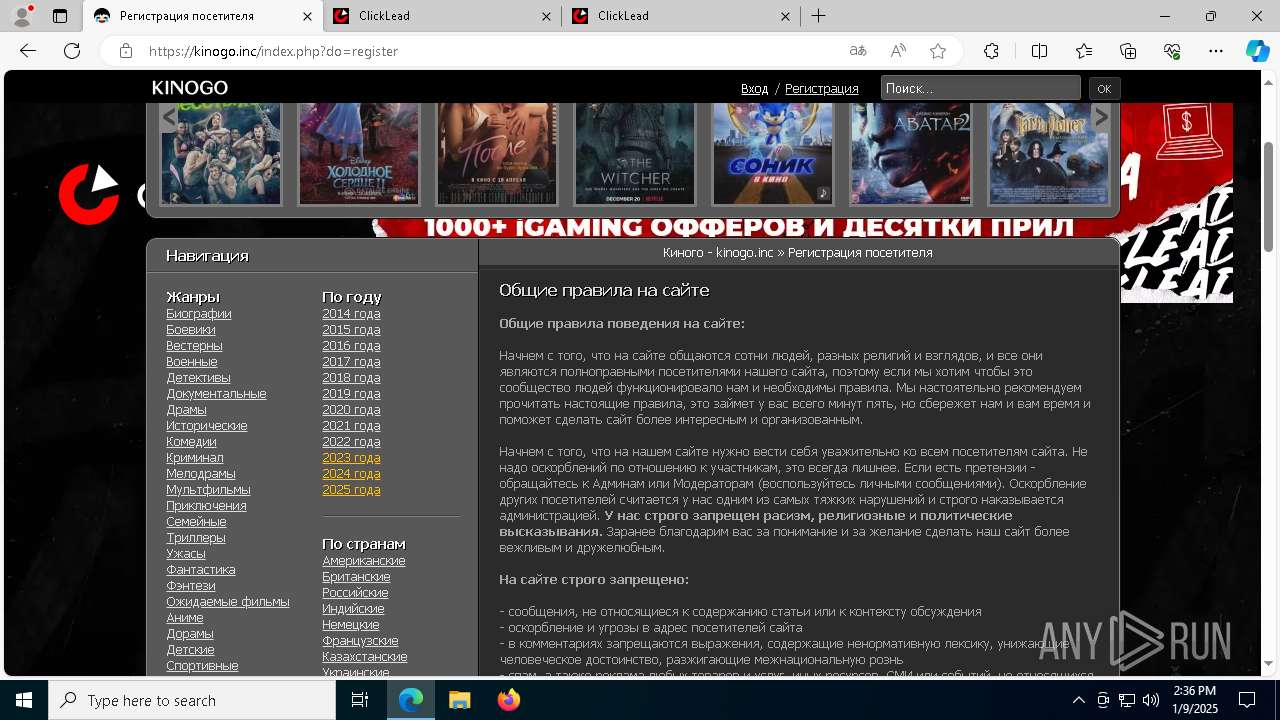The height and width of the screenshot is (720, 1280).
Task: Open the volume speaker tray icon
Action: click(1151, 700)
